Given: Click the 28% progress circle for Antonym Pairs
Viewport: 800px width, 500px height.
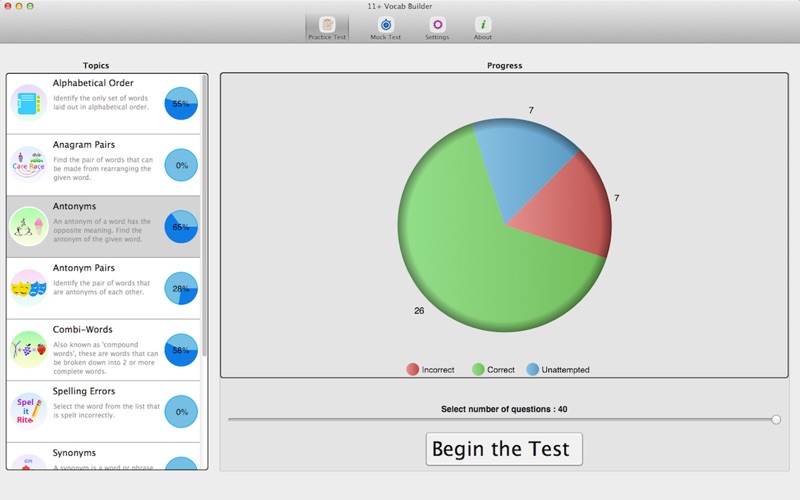Looking at the screenshot, I should pyautogui.click(x=181, y=289).
